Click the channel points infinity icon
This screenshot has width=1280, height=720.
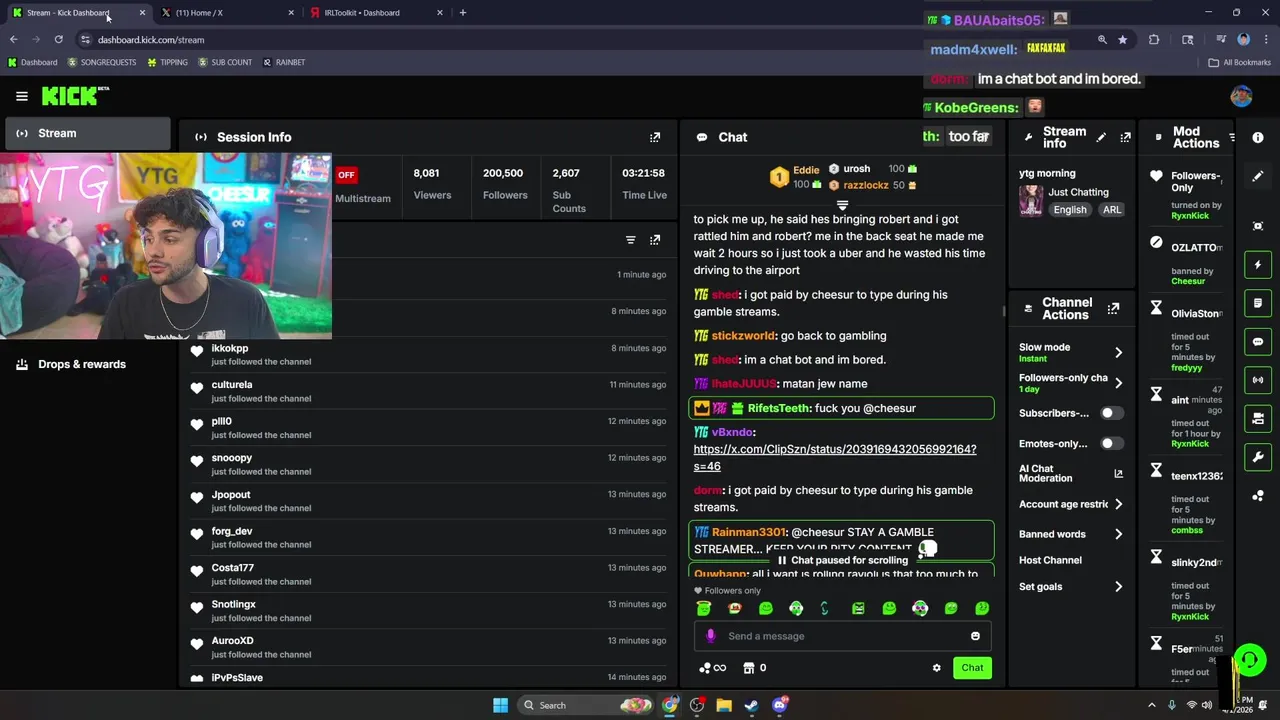[x=713, y=668]
